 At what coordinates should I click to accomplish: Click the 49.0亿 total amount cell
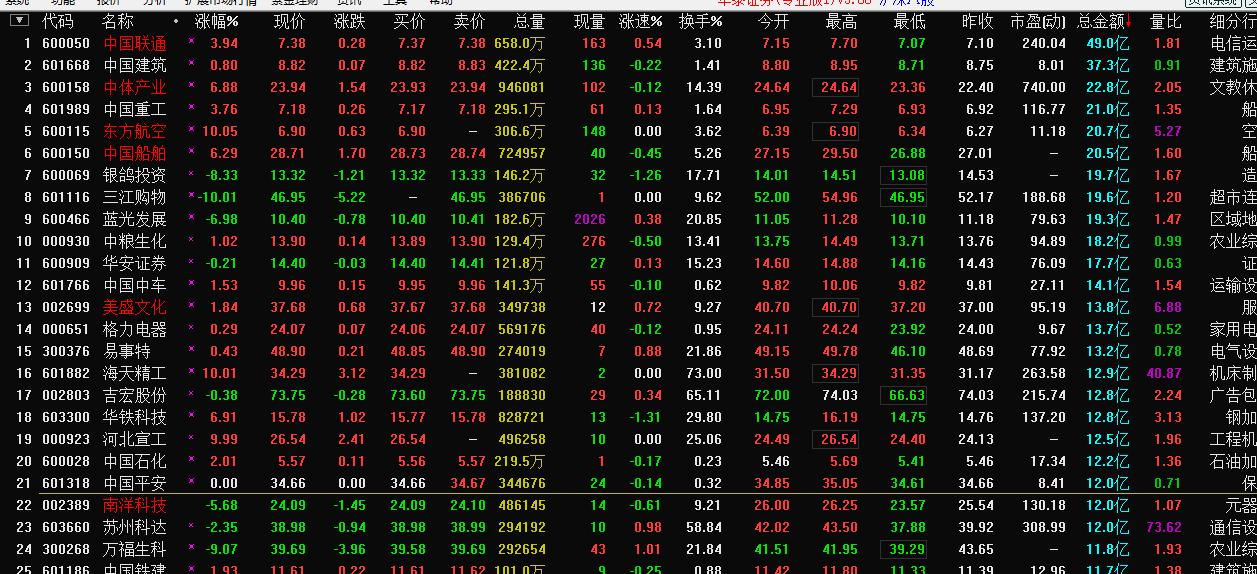1107,43
